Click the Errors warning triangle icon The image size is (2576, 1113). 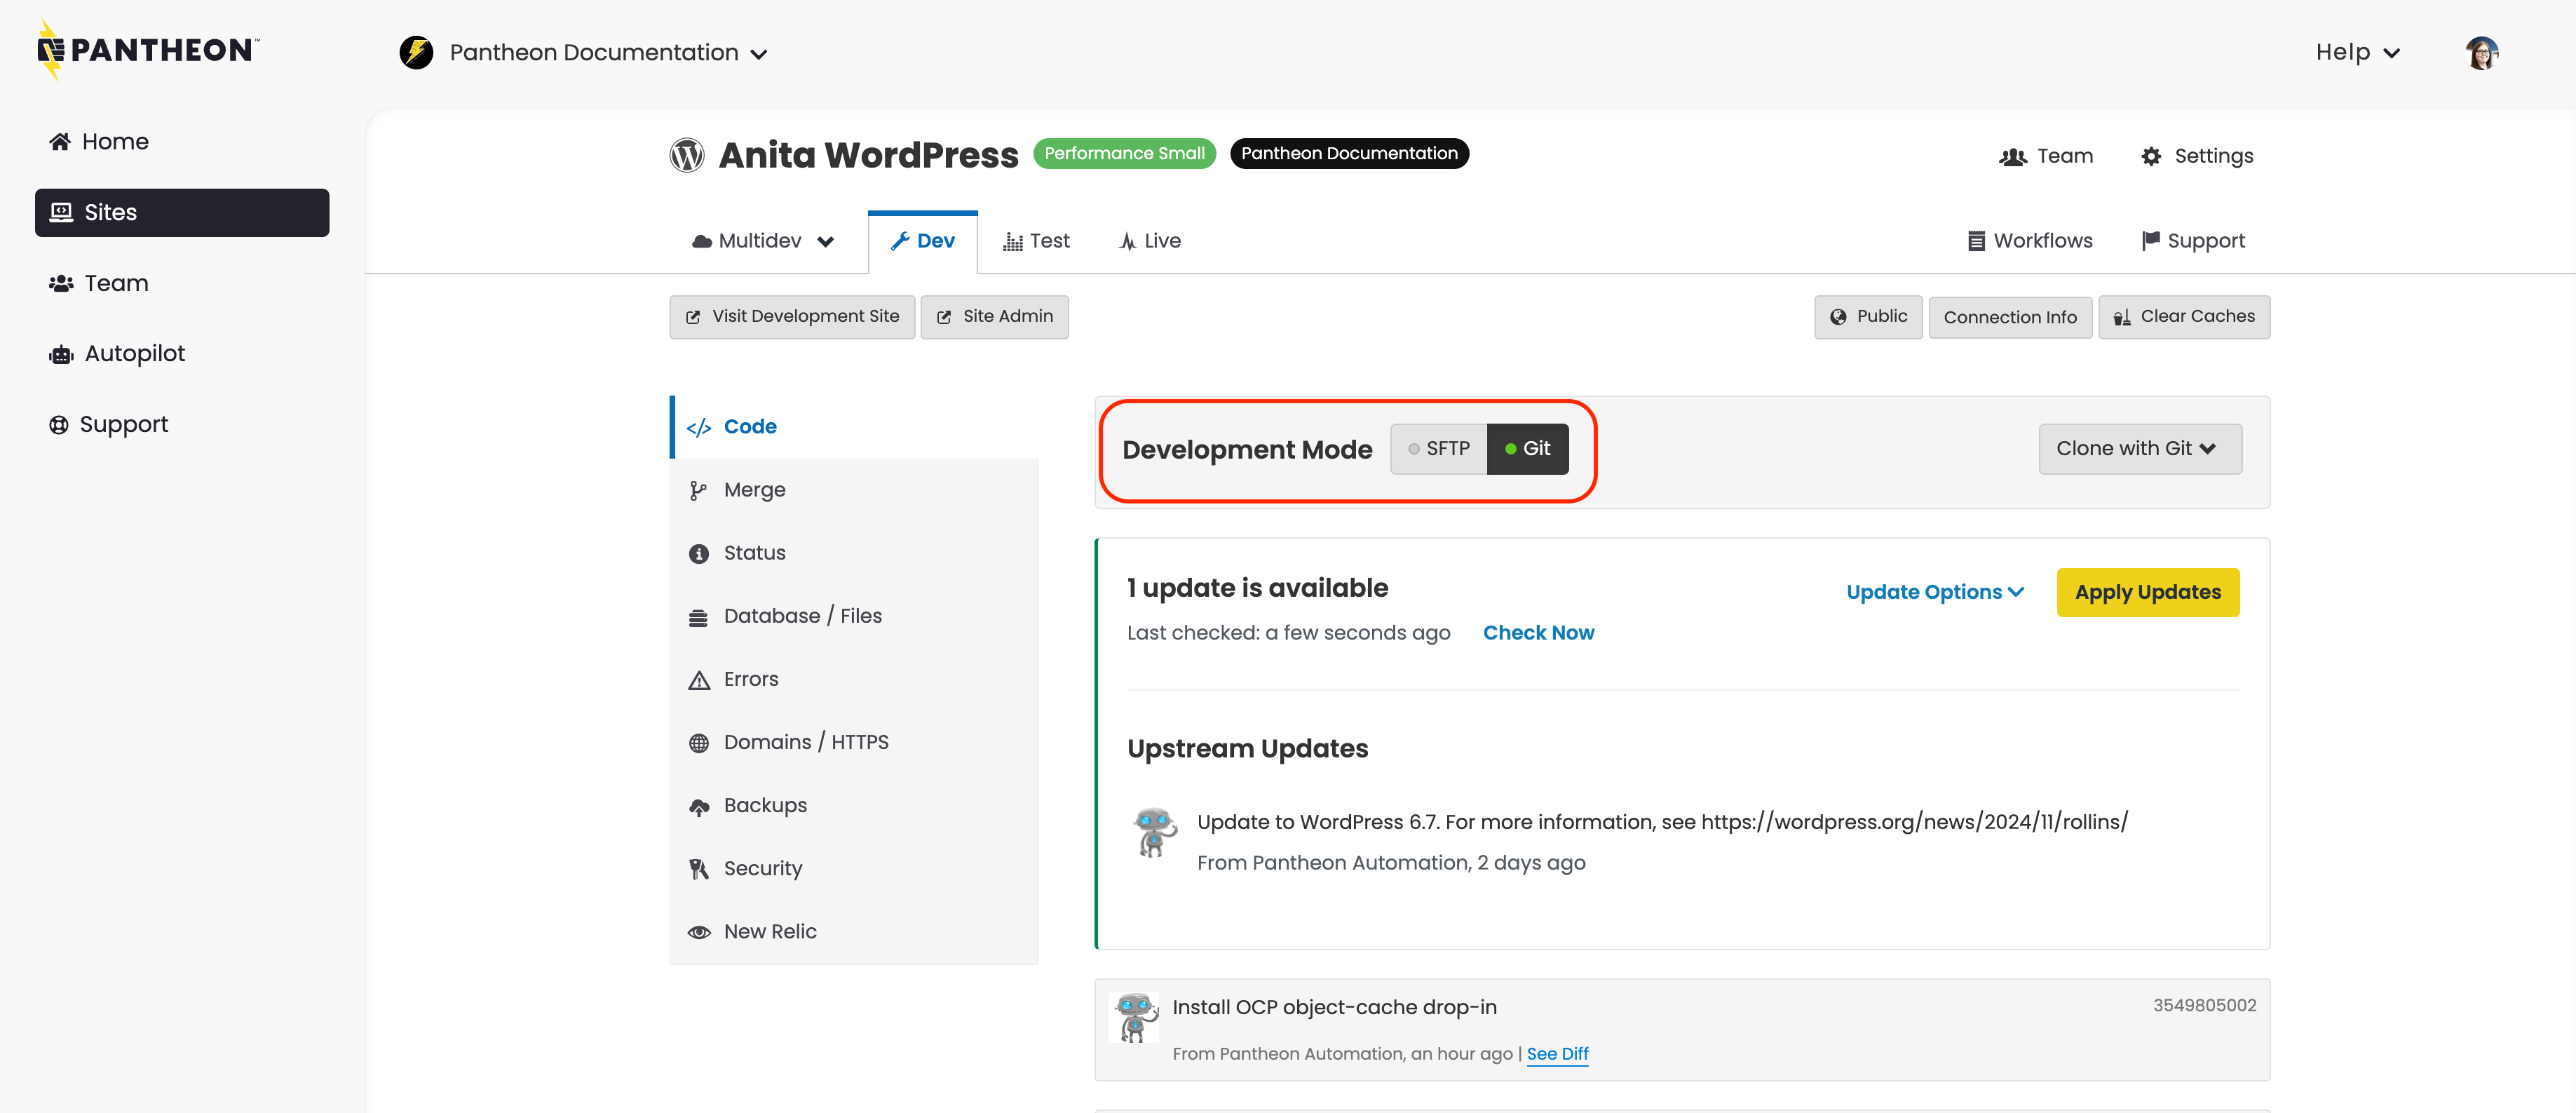pos(699,680)
